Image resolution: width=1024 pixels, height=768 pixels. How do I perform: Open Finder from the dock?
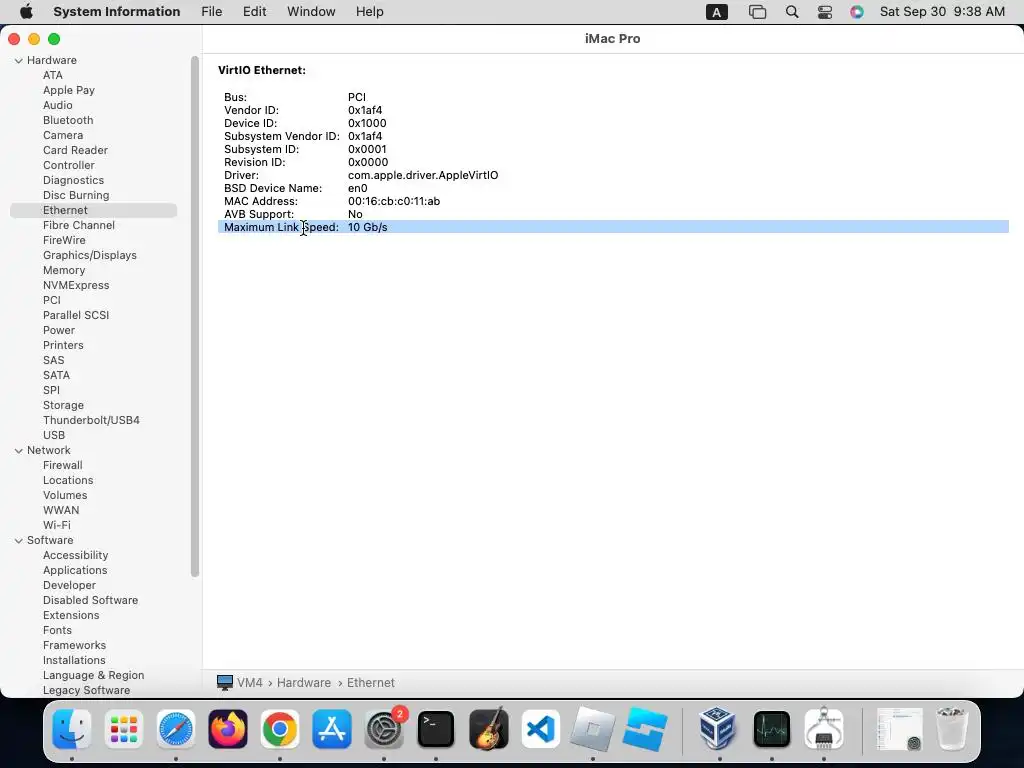click(x=72, y=729)
